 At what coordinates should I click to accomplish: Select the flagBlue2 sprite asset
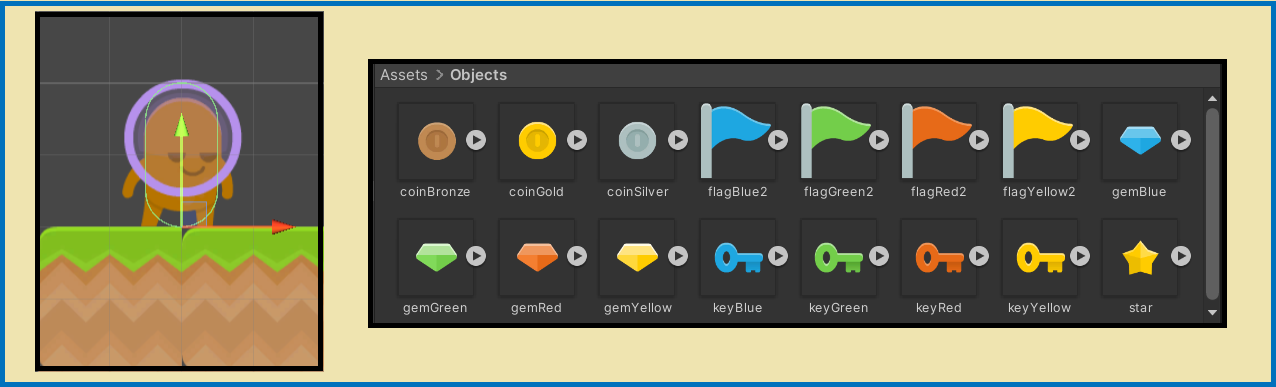(x=737, y=141)
